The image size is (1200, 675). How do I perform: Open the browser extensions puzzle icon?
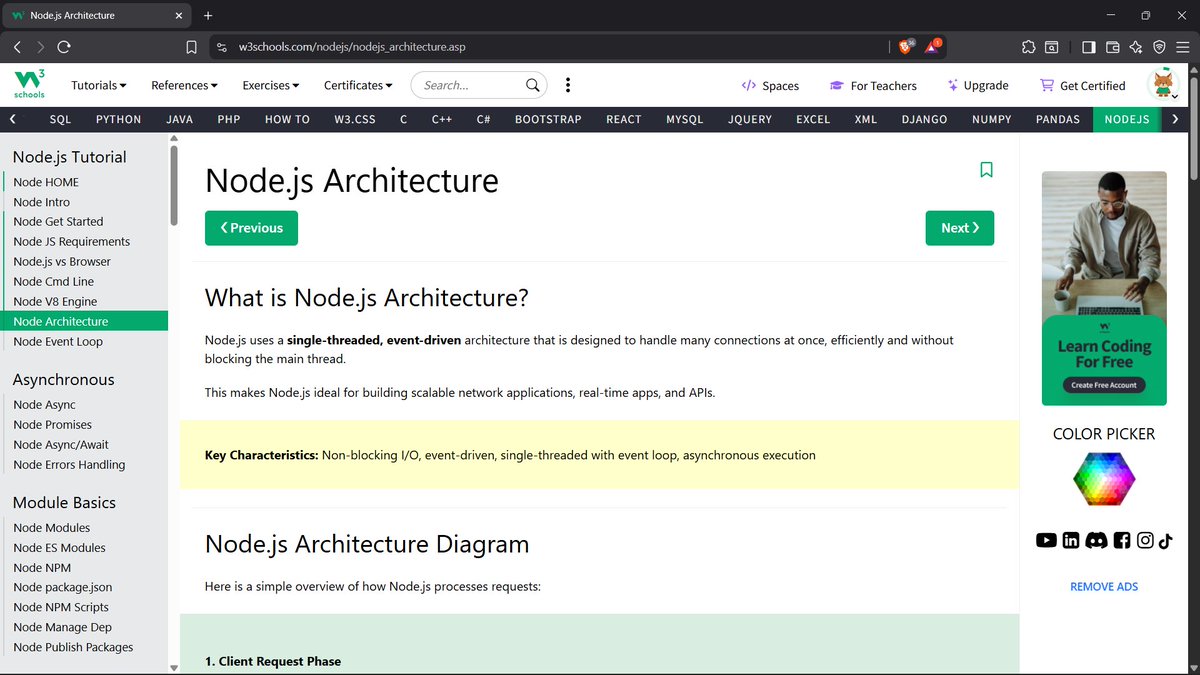coord(1028,47)
